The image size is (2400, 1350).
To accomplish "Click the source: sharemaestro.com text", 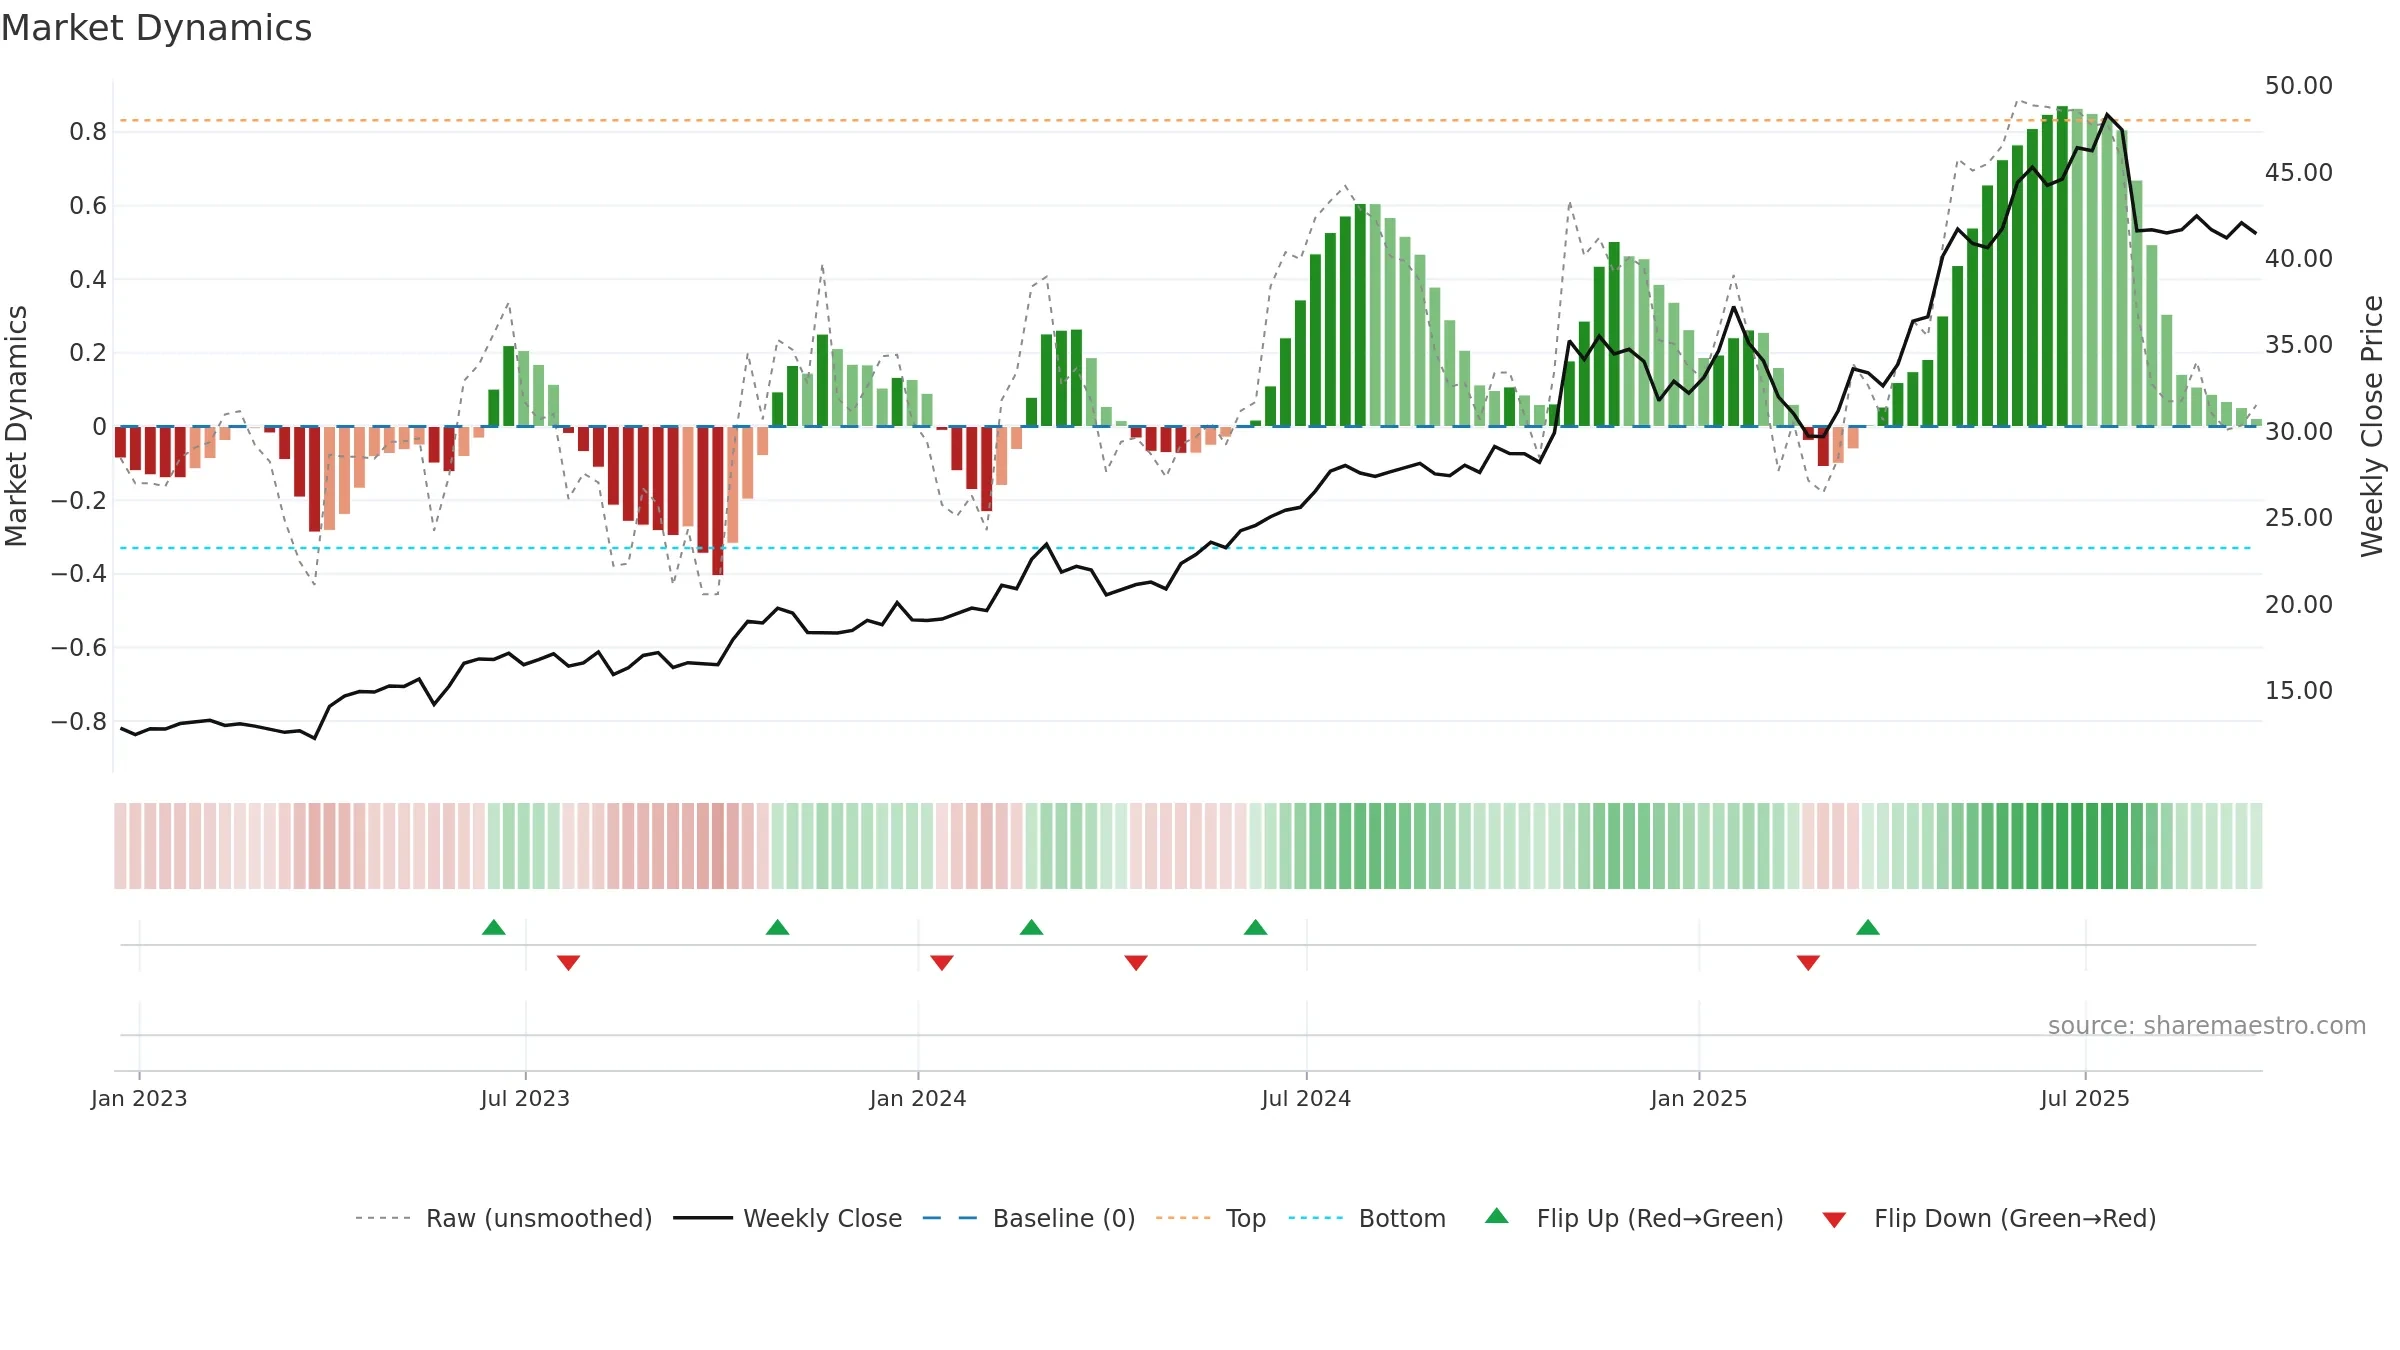I will click(x=2207, y=1025).
